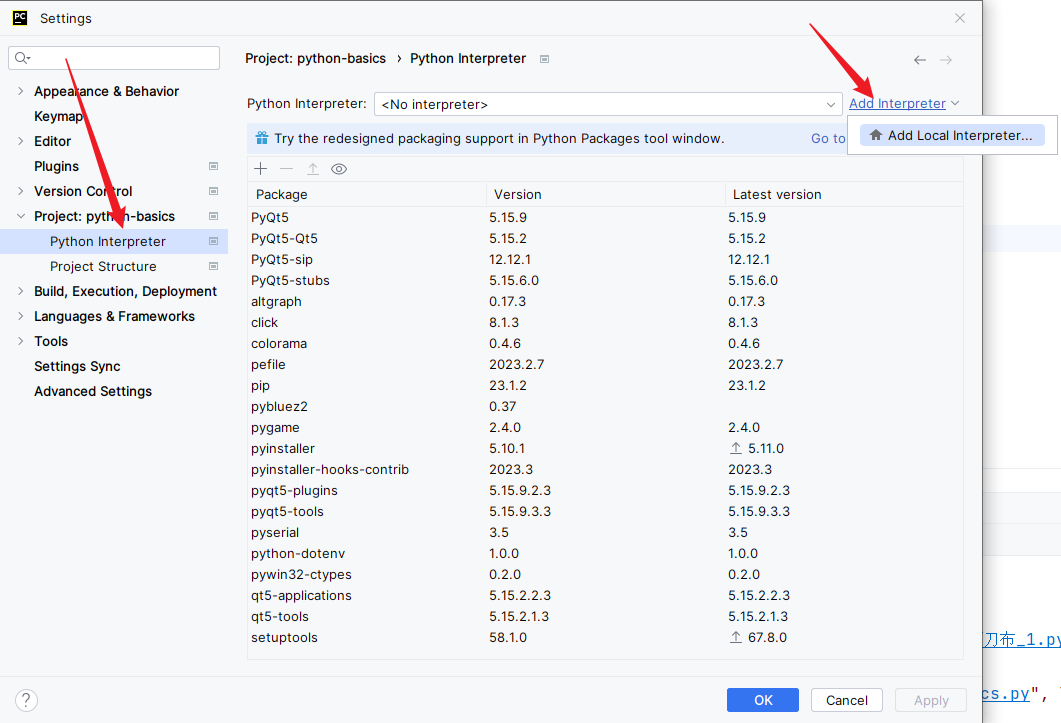The width and height of the screenshot is (1061, 723).
Task: Click project icon beside Project Structure row
Action: [213, 266]
